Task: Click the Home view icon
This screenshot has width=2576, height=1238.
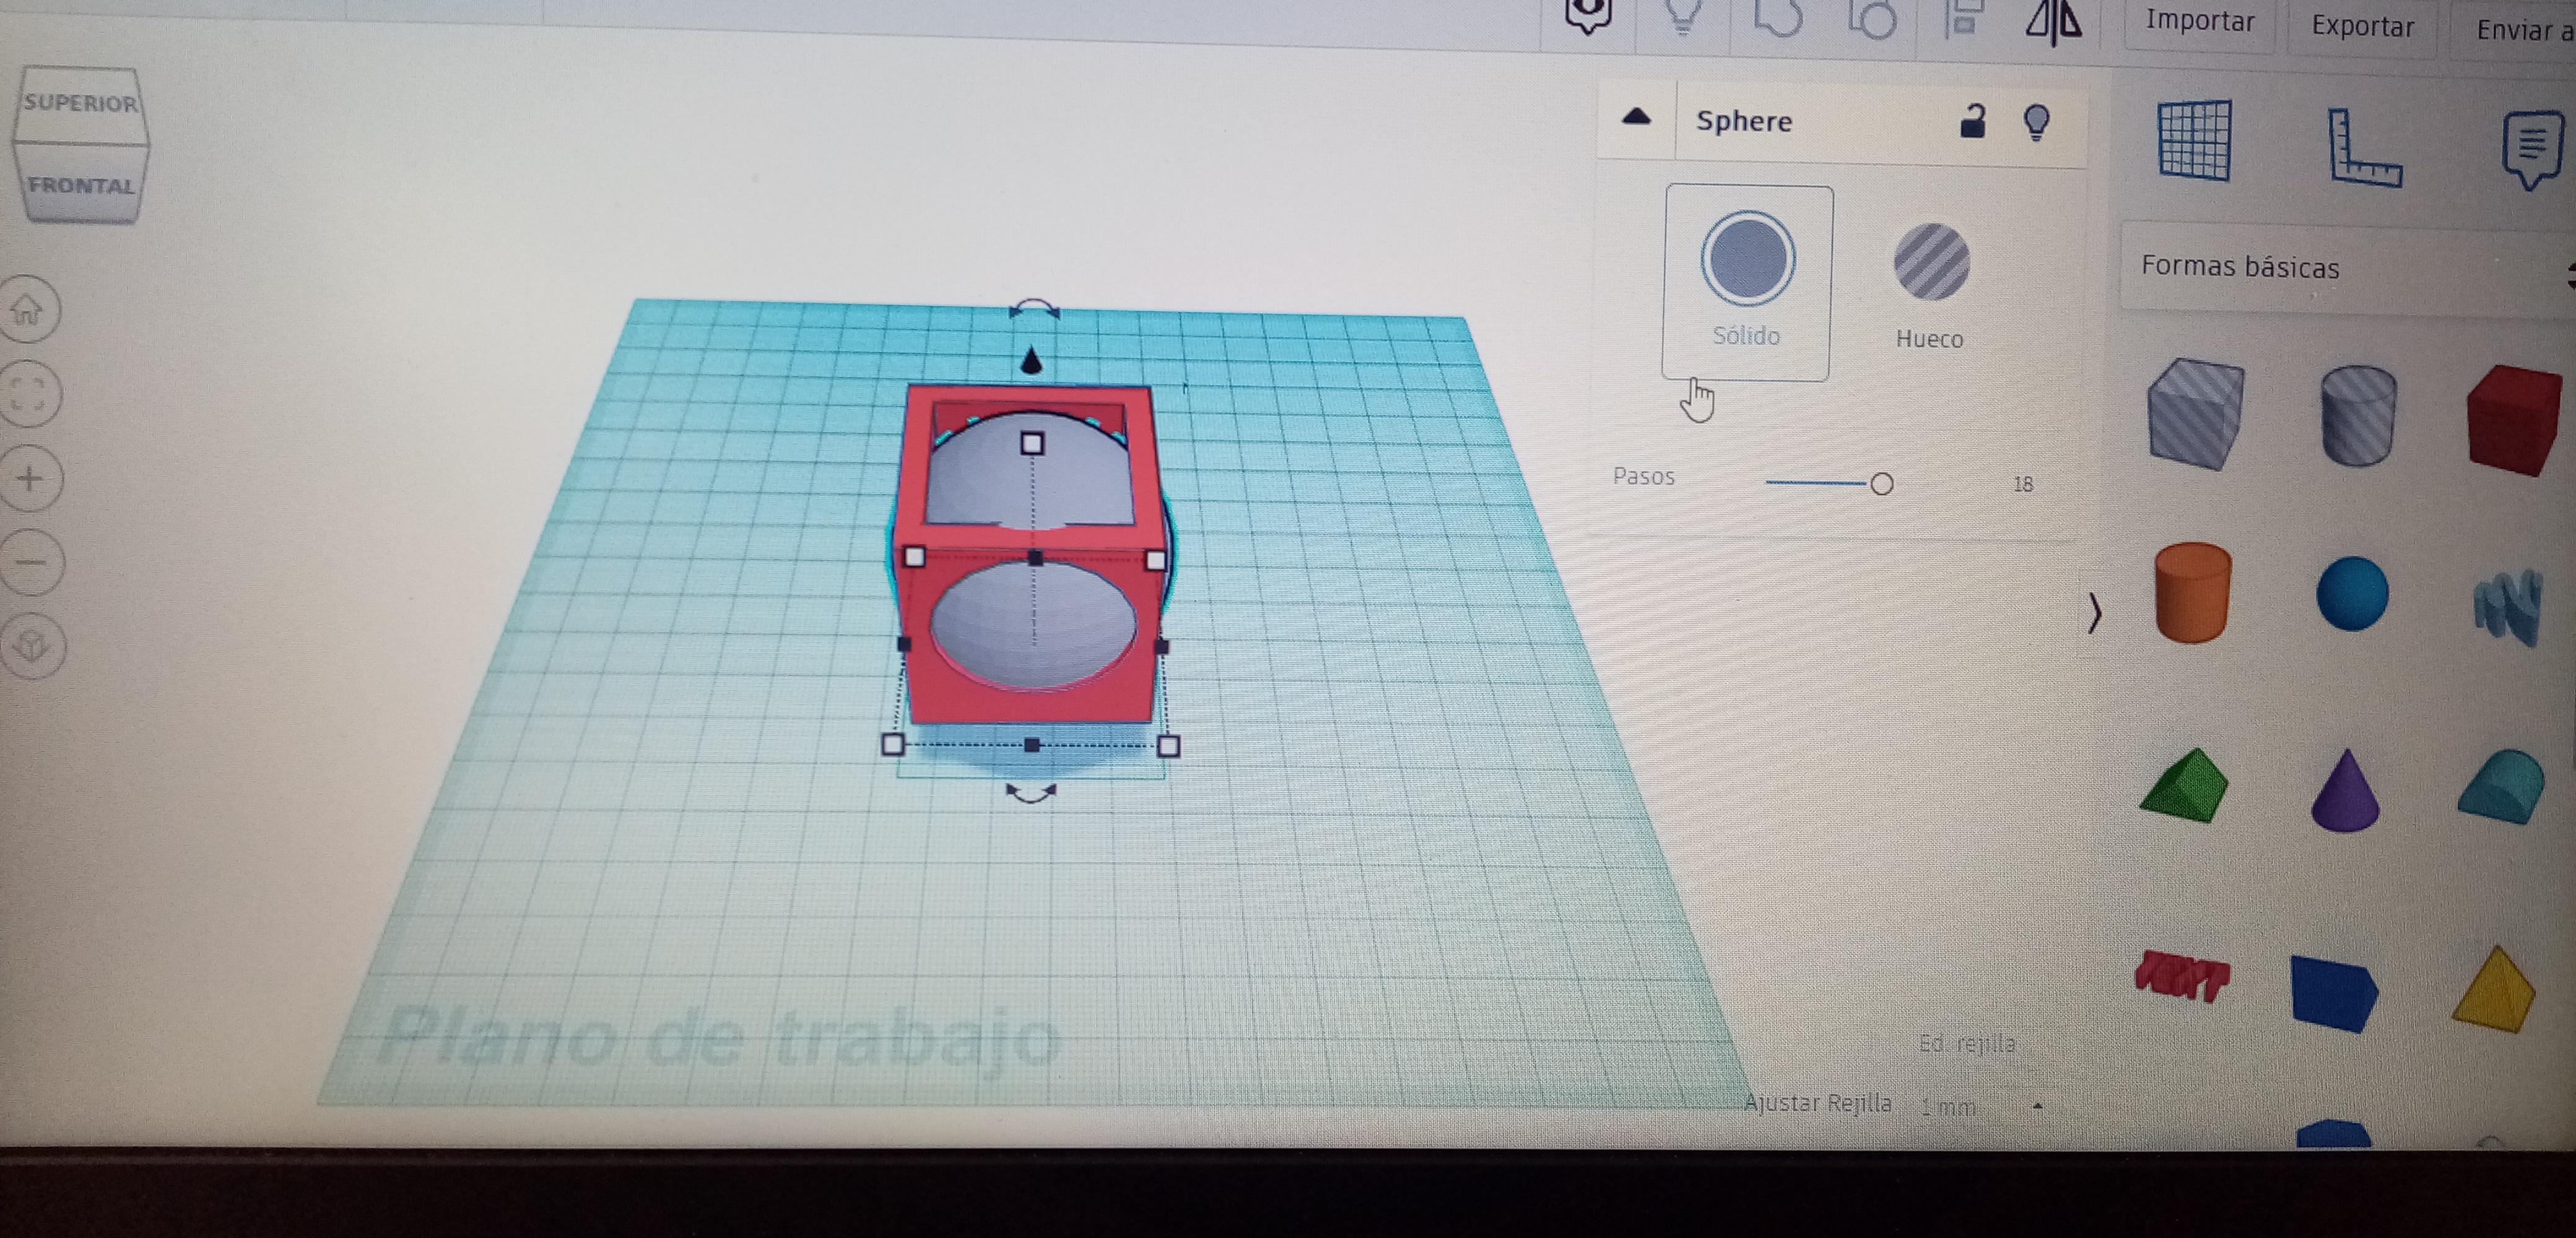Action: (28, 310)
